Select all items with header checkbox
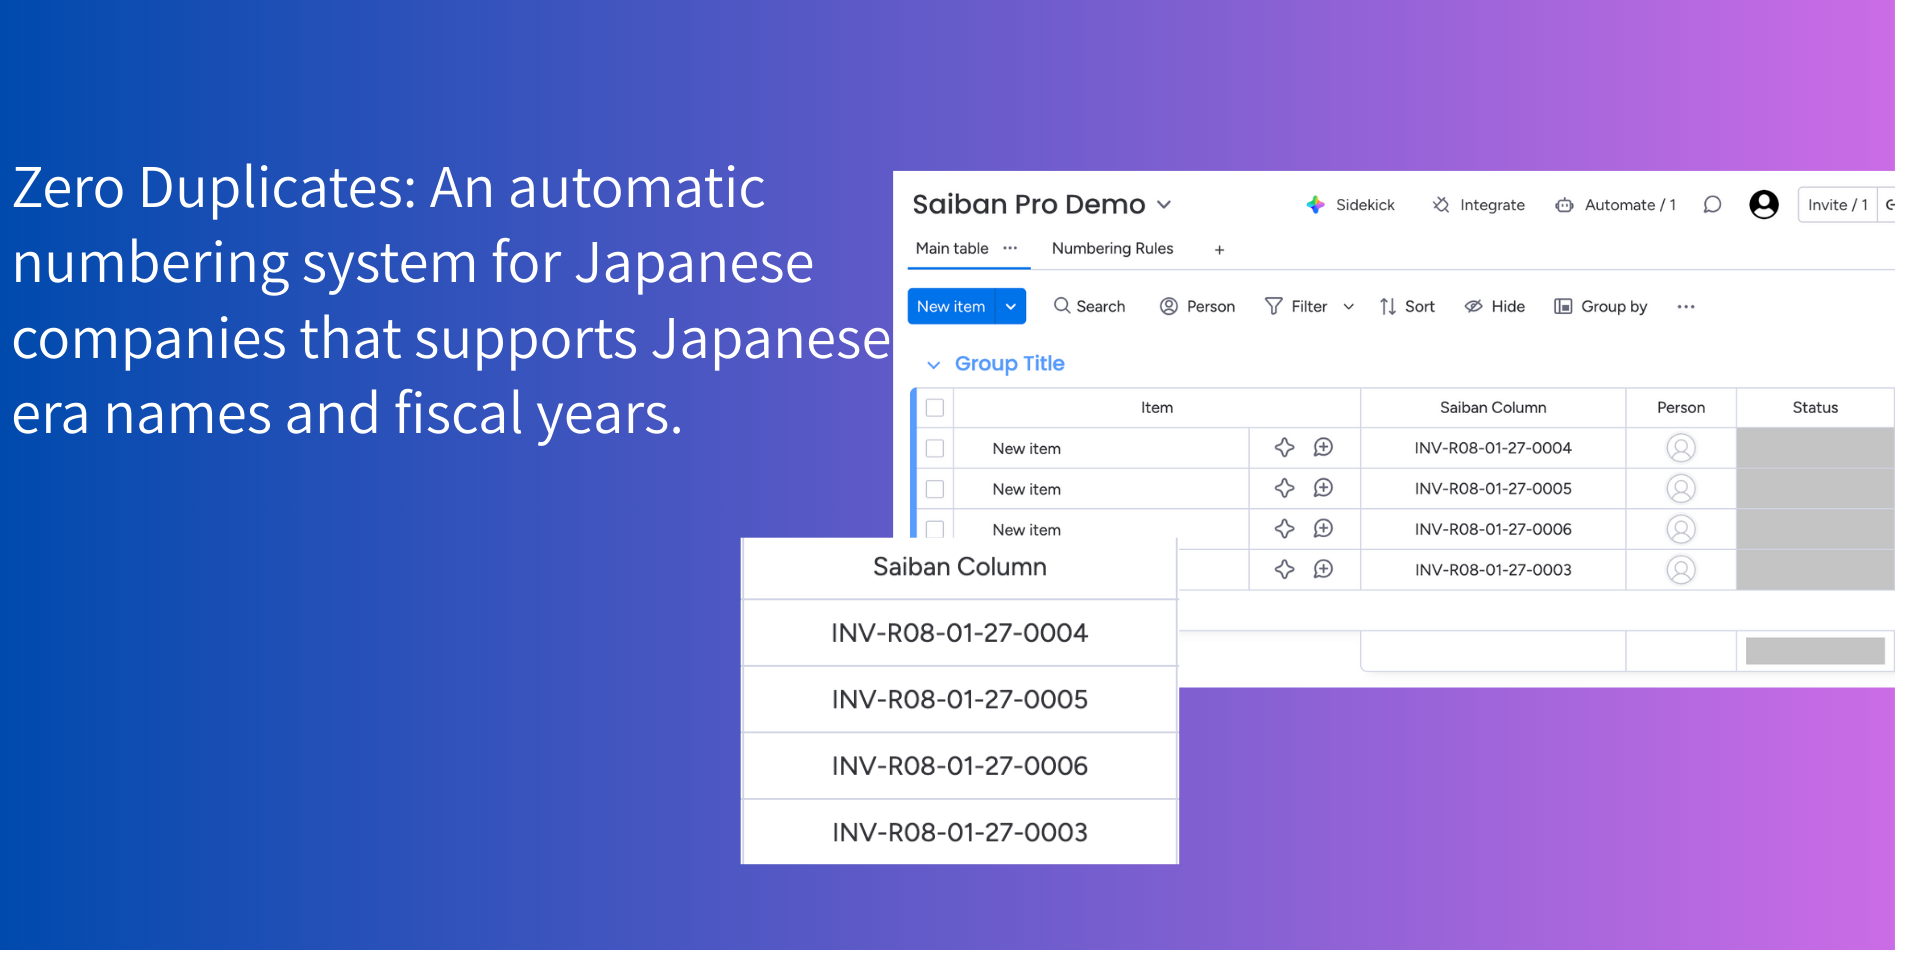The height and width of the screenshot is (960, 1920). tap(935, 408)
